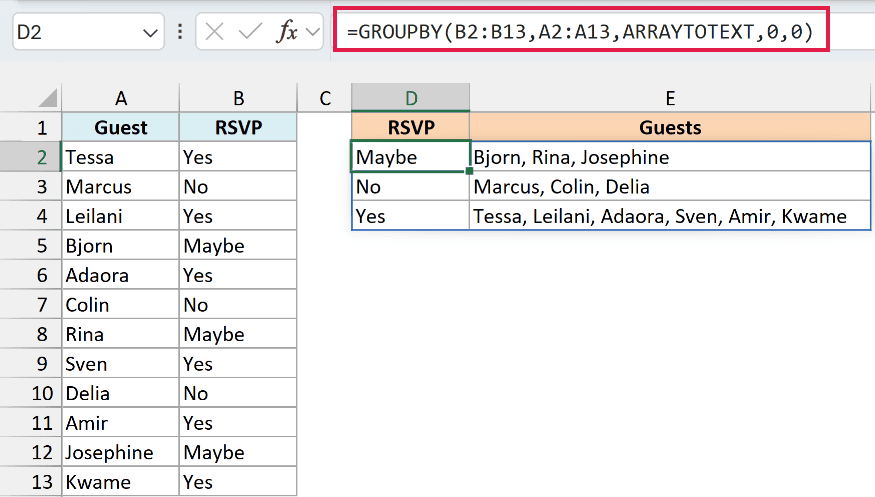Click the Cancel (X) formula button

pyautogui.click(x=214, y=32)
